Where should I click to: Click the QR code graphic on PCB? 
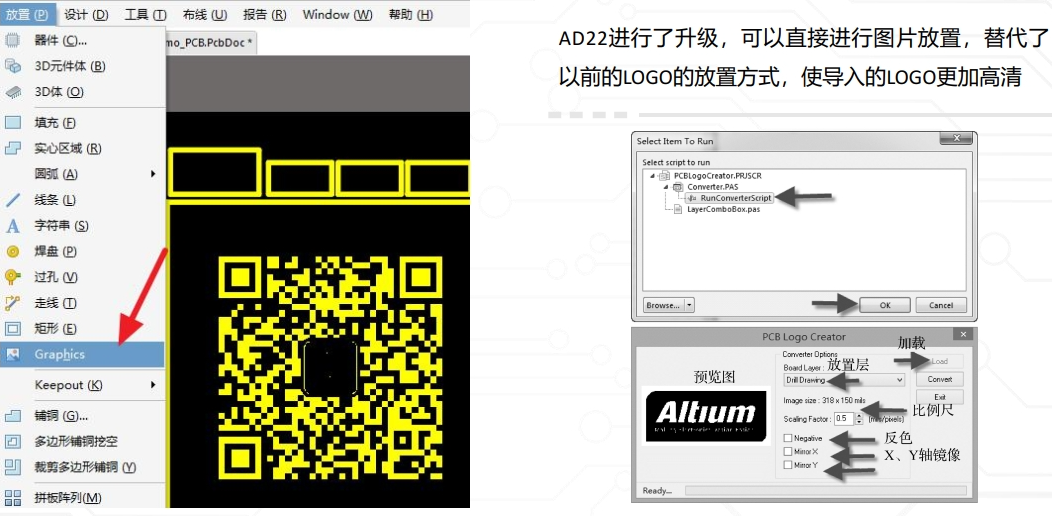tap(331, 366)
